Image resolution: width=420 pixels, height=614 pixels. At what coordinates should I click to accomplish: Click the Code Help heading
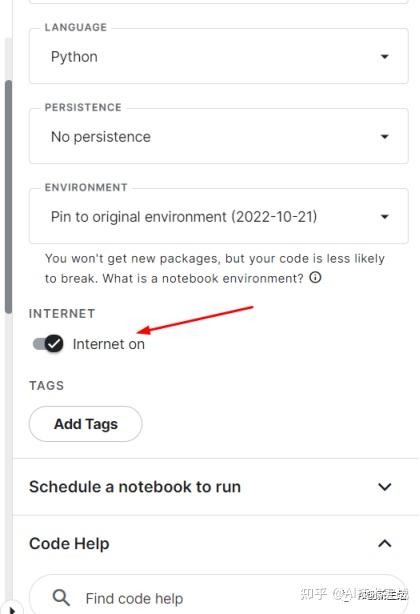click(69, 544)
